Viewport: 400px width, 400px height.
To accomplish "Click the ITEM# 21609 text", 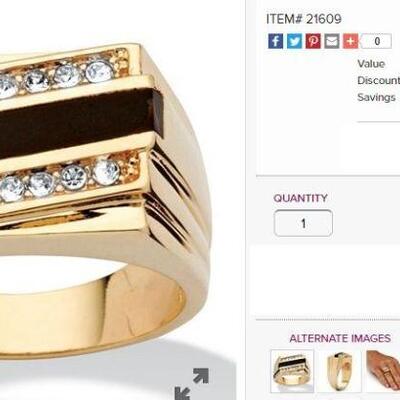I will (x=304, y=19).
